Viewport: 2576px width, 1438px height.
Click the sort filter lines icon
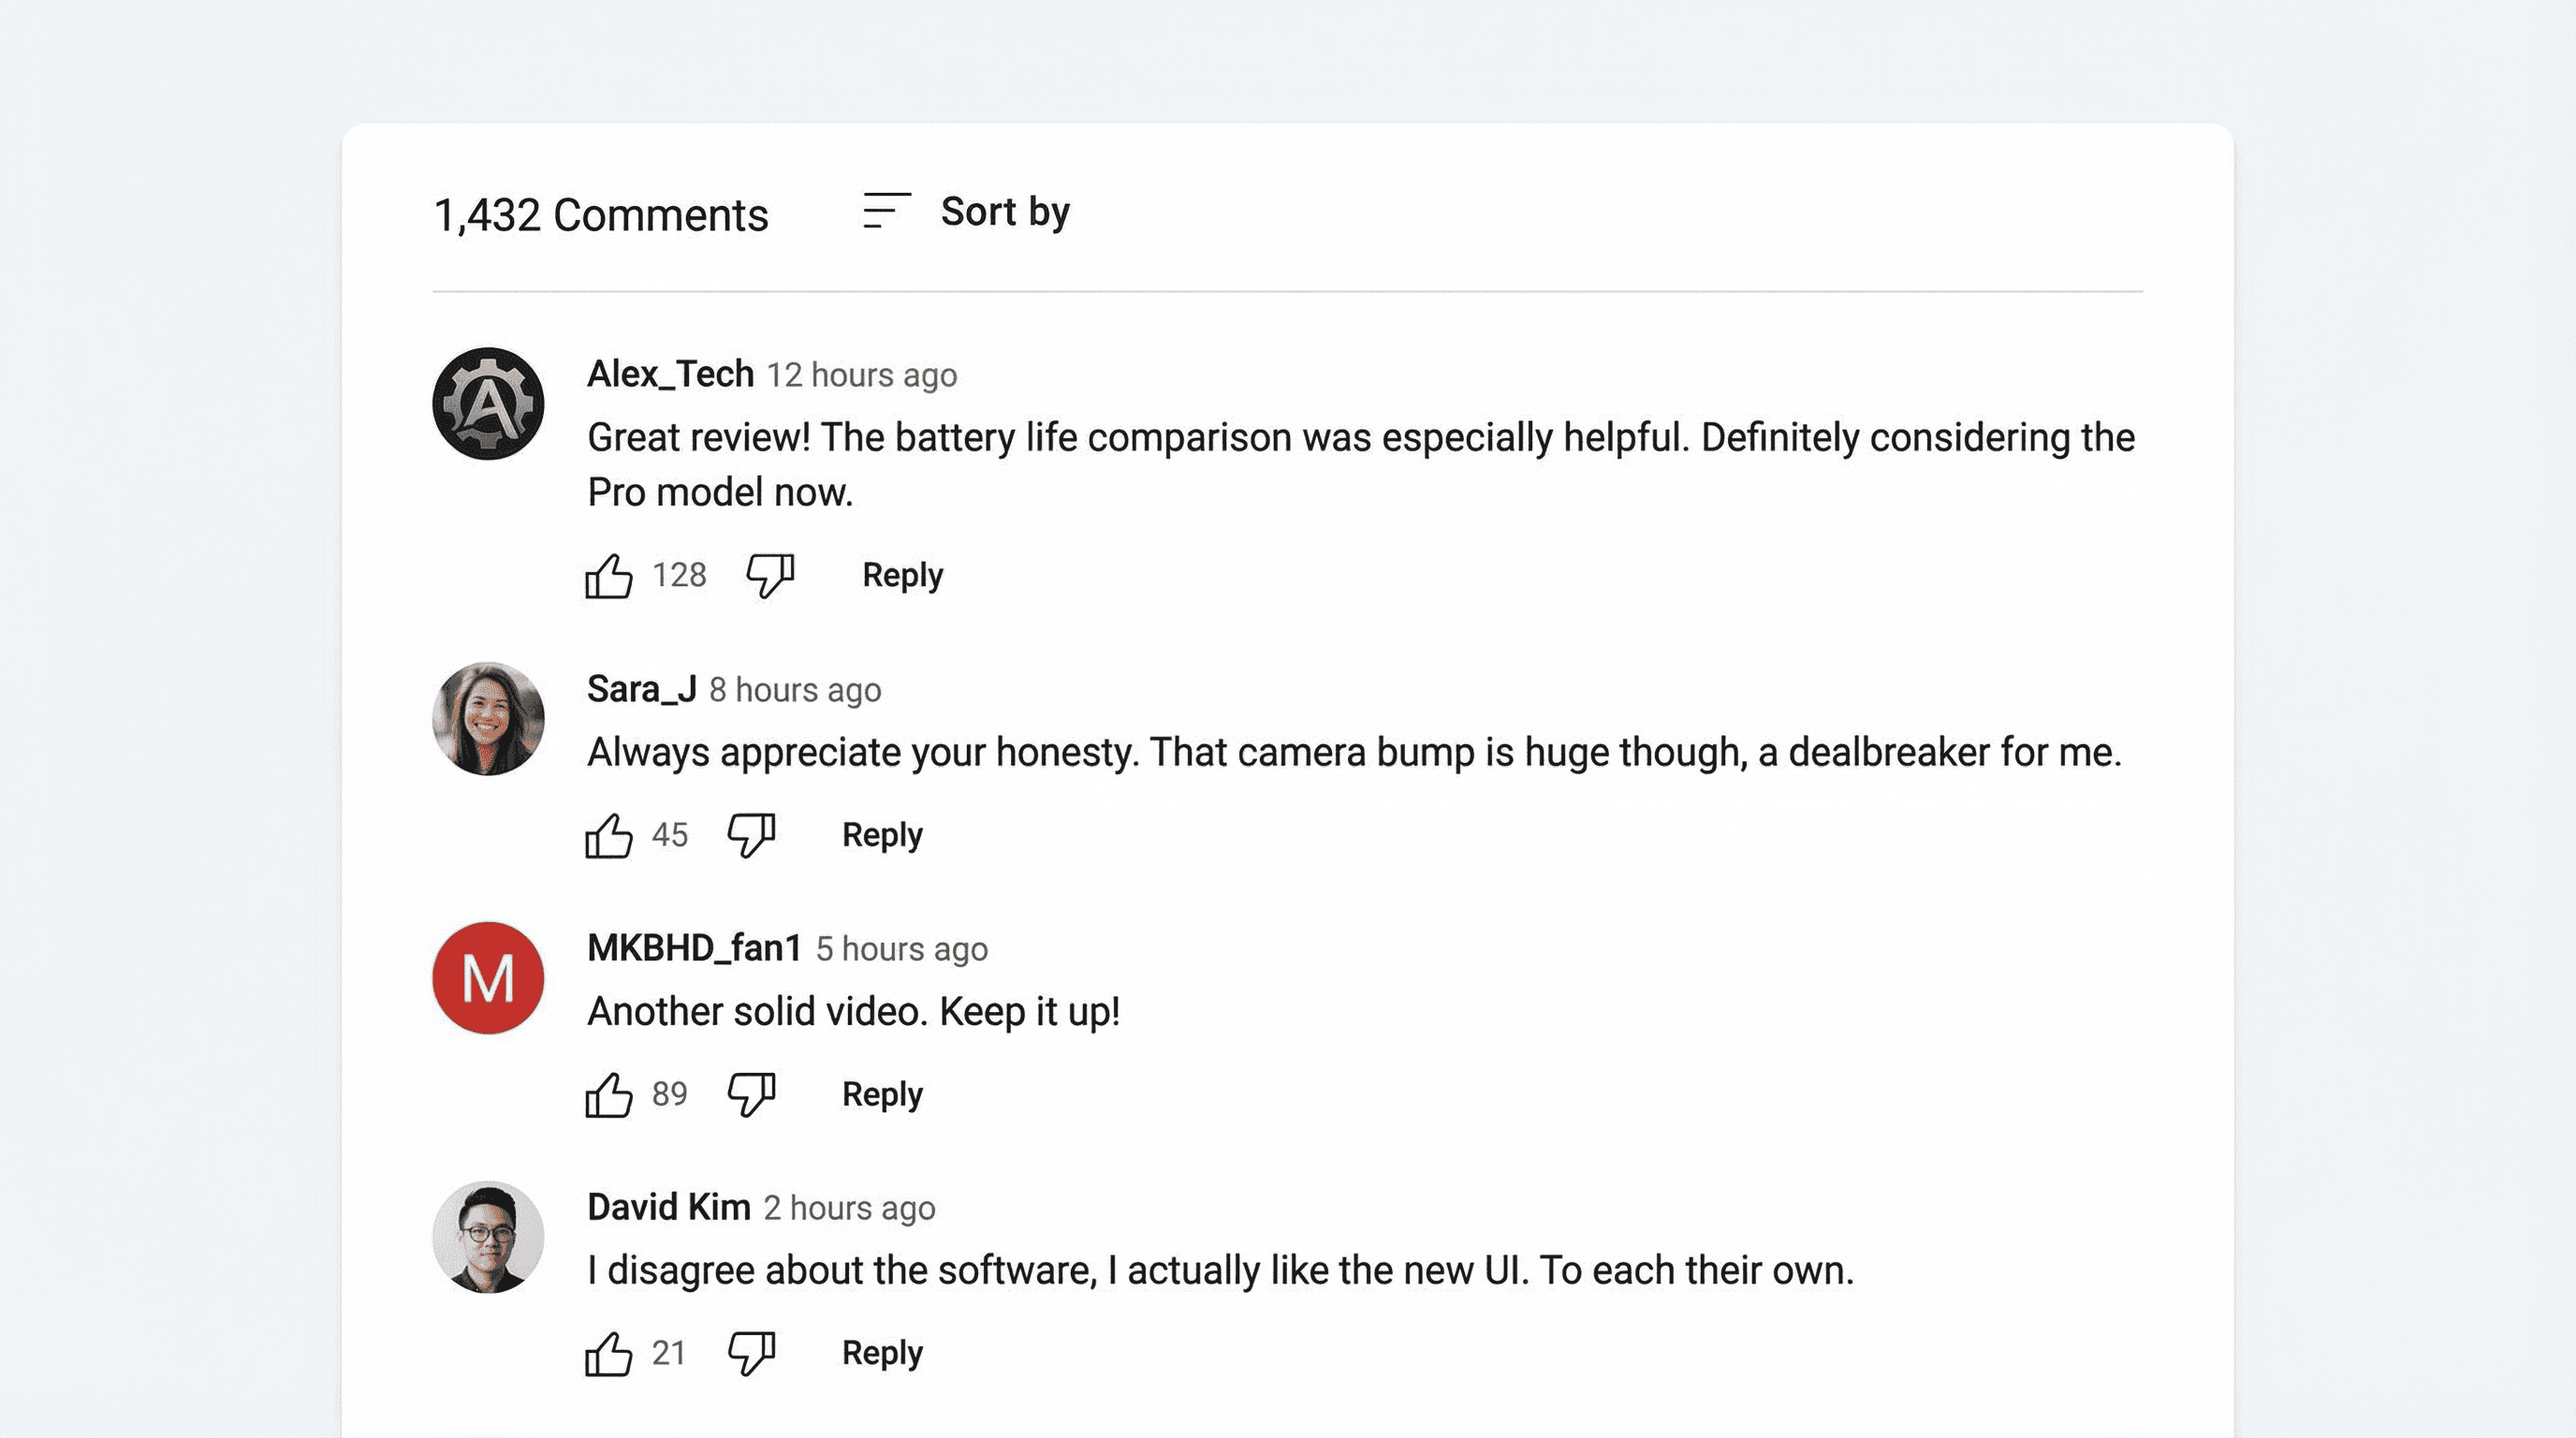pos(884,210)
